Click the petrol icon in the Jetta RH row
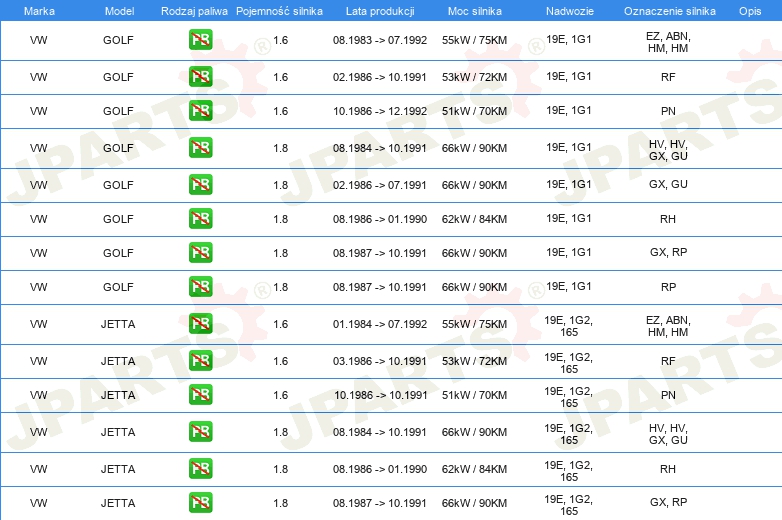Screen dimensions: 782x520 coord(200,469)
